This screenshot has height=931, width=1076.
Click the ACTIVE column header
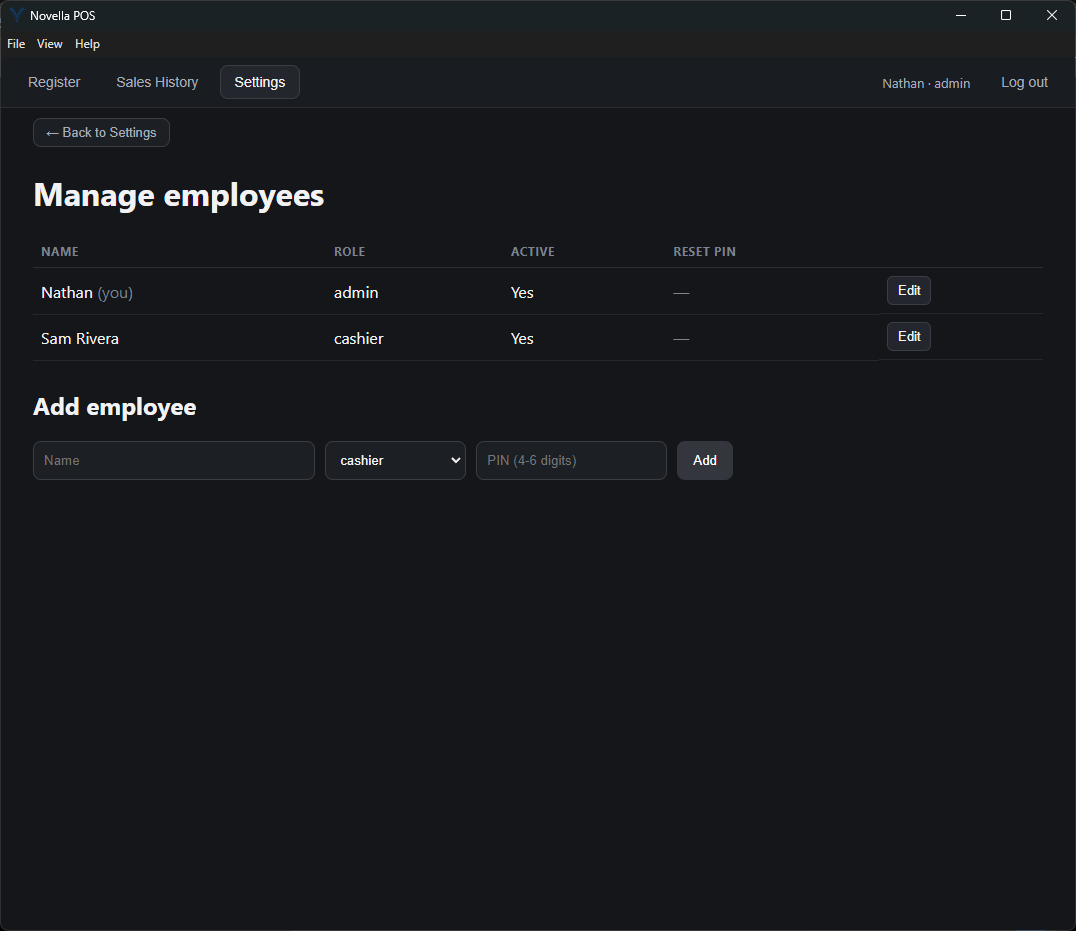[533, 252]
